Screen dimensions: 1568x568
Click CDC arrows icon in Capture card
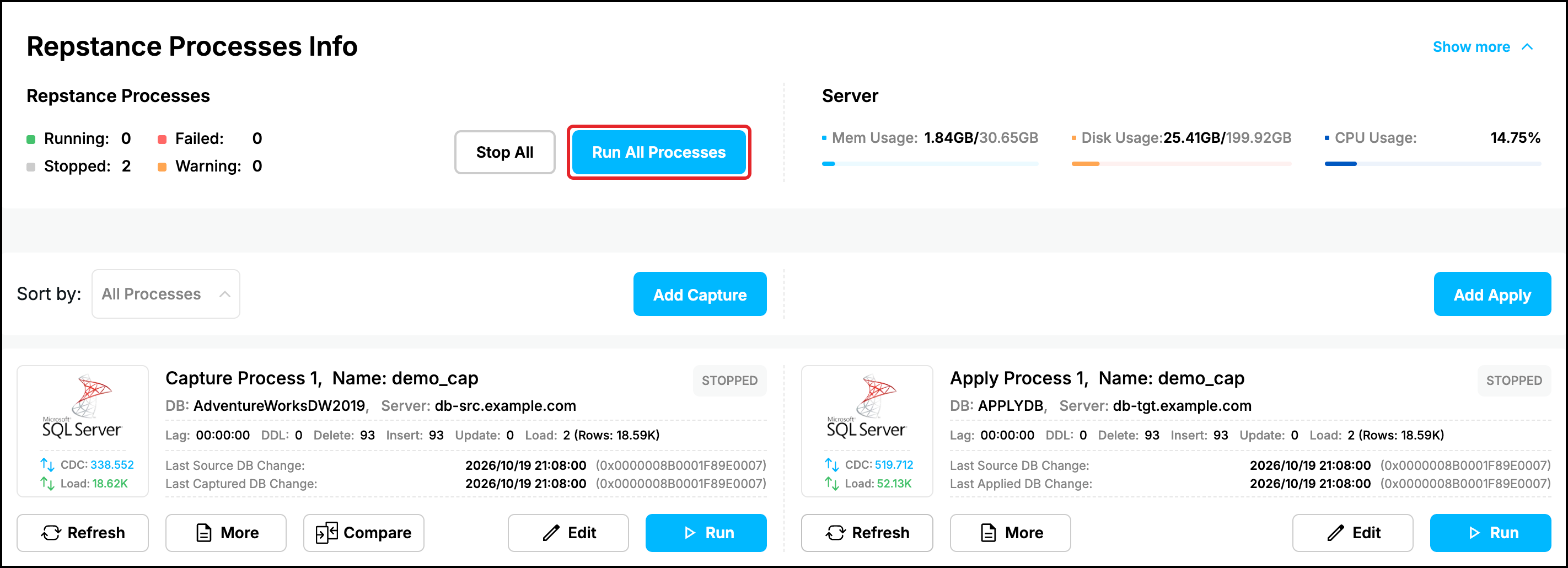click(47, 465)
